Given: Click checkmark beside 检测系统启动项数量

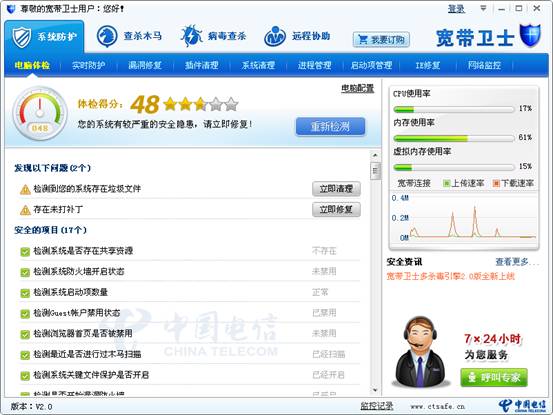Looking at the screenshot, I should (x=25, y=293).
